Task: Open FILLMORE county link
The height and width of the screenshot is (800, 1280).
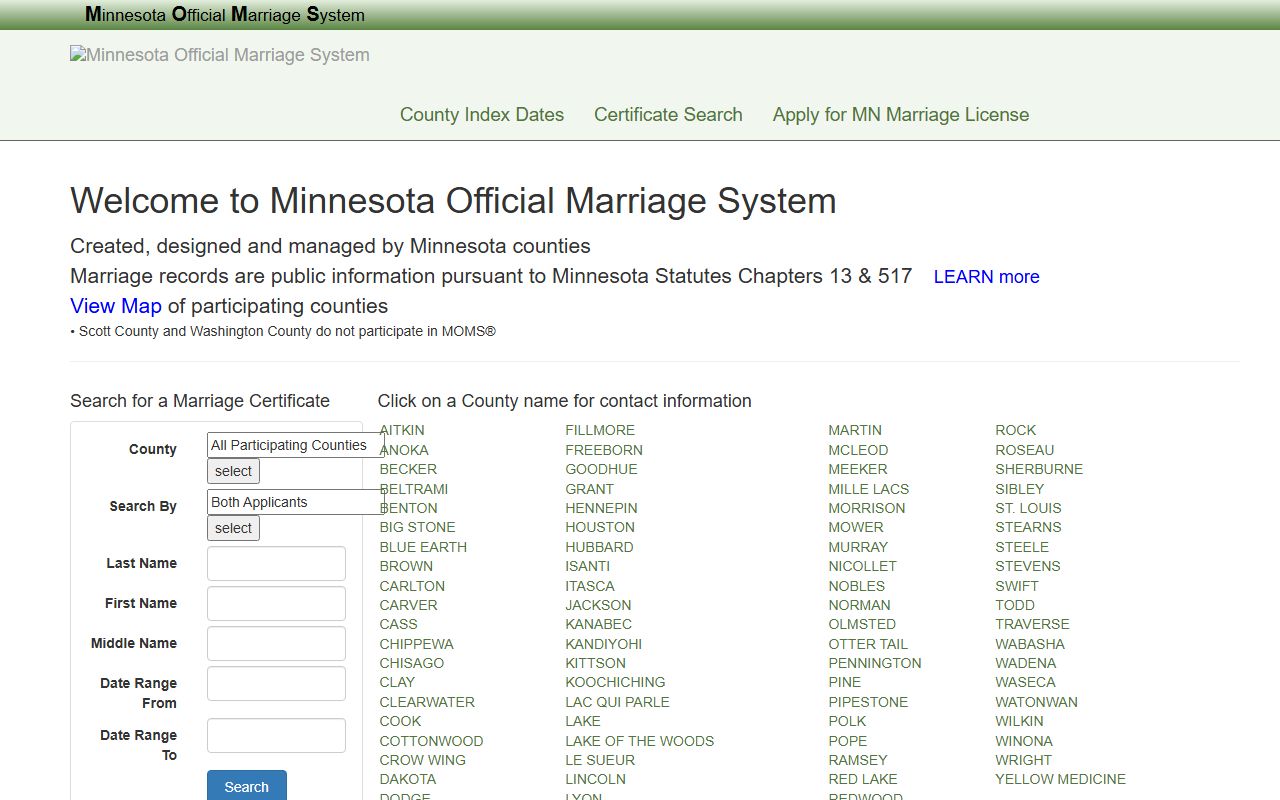Action: point(600,430)
